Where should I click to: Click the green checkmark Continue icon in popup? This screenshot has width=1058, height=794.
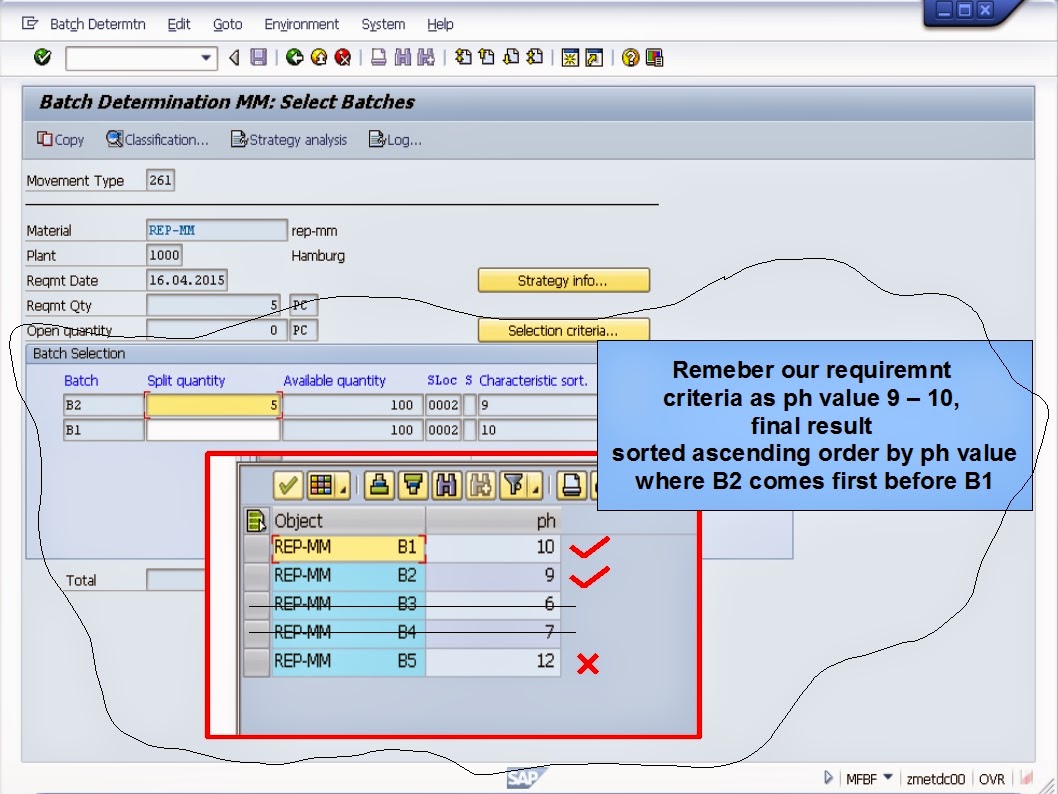(287, 487)
